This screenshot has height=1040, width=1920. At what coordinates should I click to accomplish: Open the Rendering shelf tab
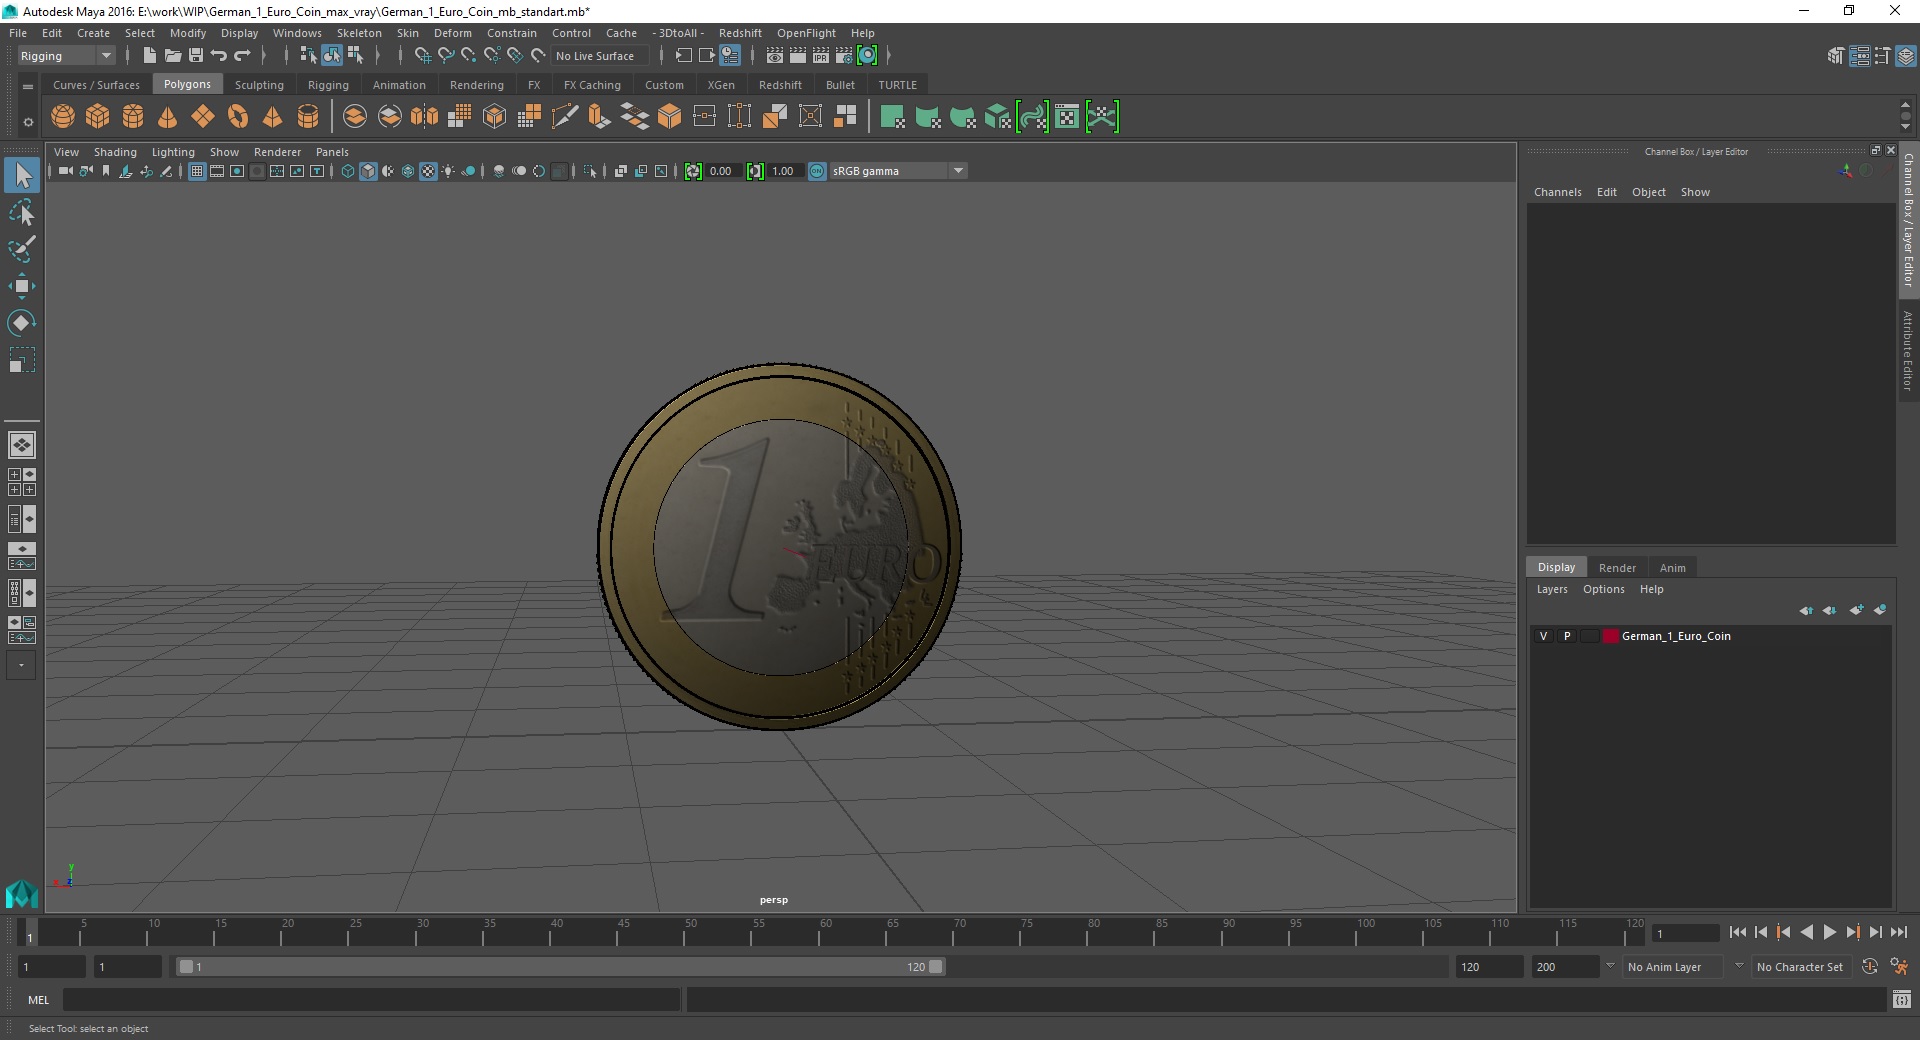(x=476, y=85)
